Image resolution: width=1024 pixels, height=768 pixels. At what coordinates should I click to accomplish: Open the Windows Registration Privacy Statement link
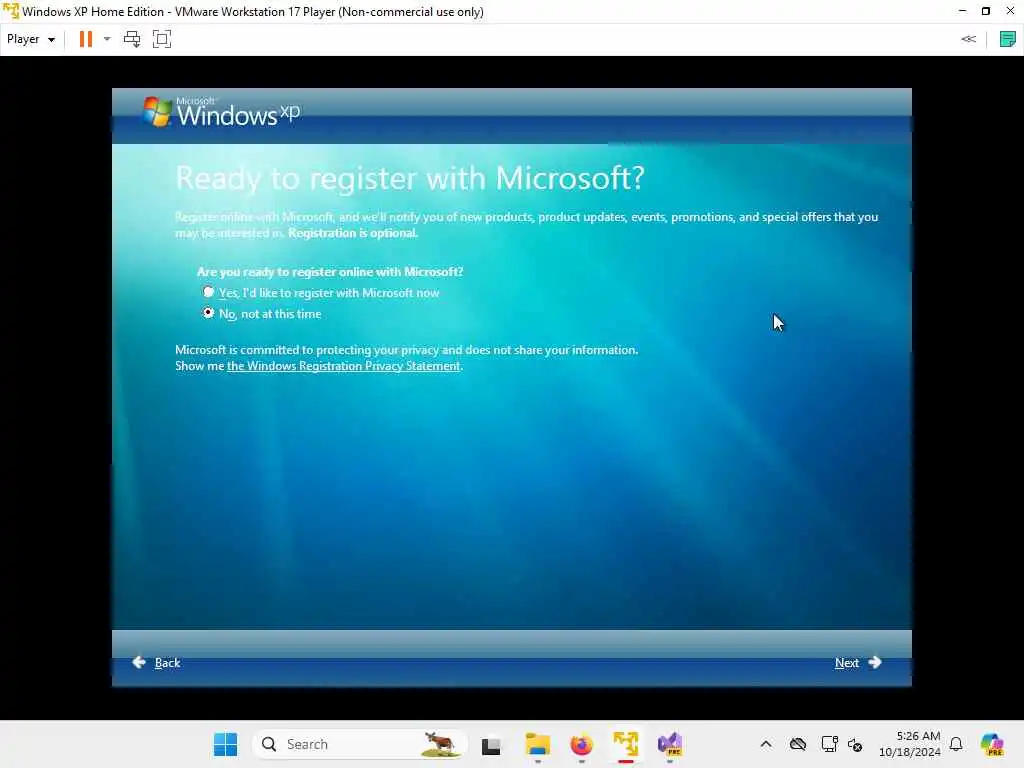pos(344,366)
